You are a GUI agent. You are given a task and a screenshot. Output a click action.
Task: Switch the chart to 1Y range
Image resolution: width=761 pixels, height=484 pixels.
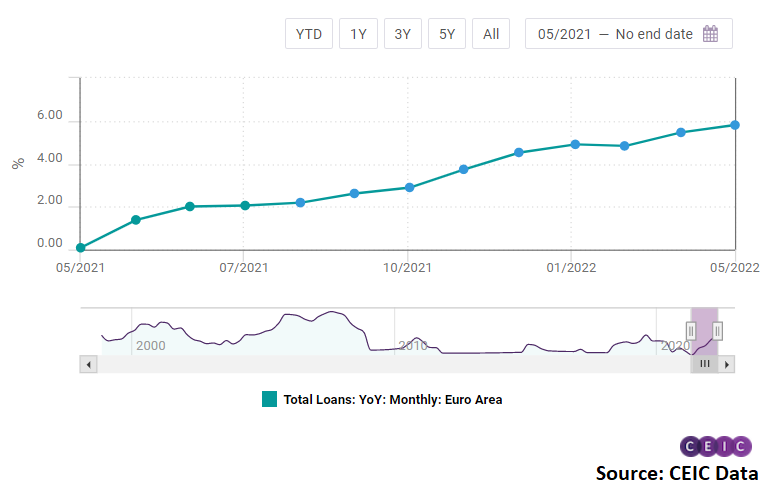[x=358, y=34]
